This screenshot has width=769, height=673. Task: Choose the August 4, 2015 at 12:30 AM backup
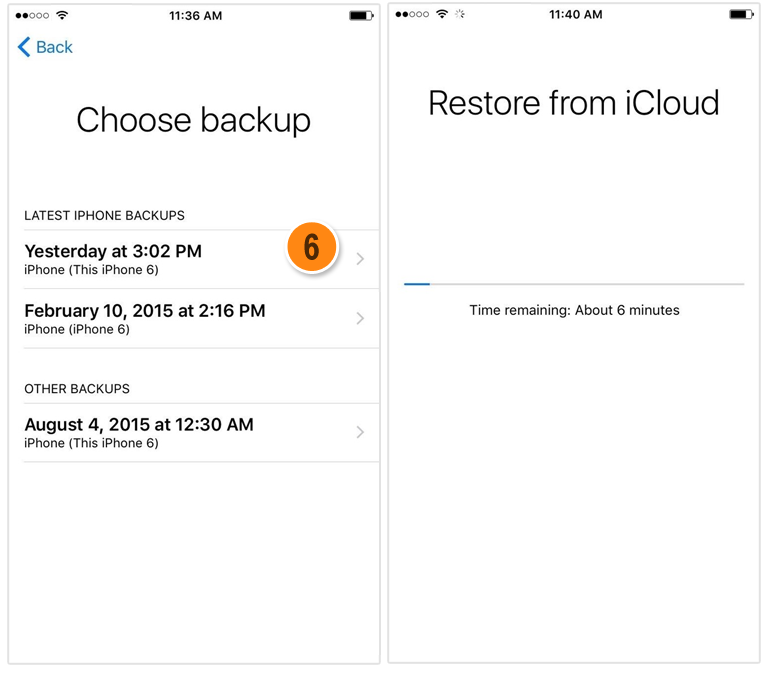pos(201,432)
